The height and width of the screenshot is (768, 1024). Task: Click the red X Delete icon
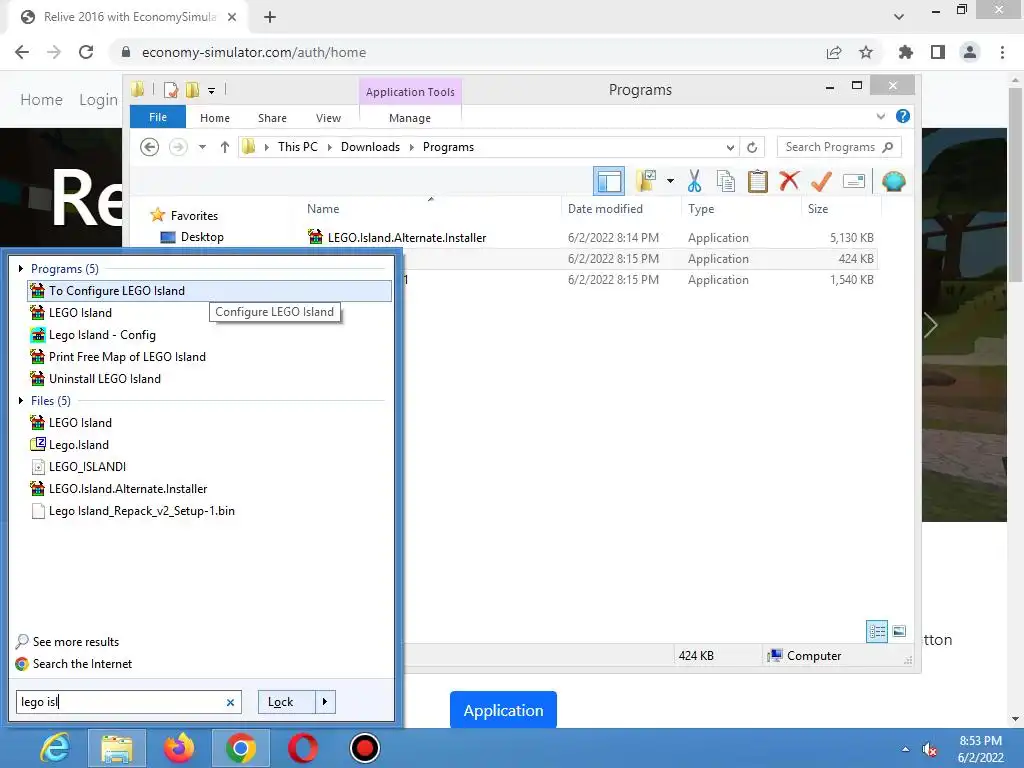click(x=789, y=180)
